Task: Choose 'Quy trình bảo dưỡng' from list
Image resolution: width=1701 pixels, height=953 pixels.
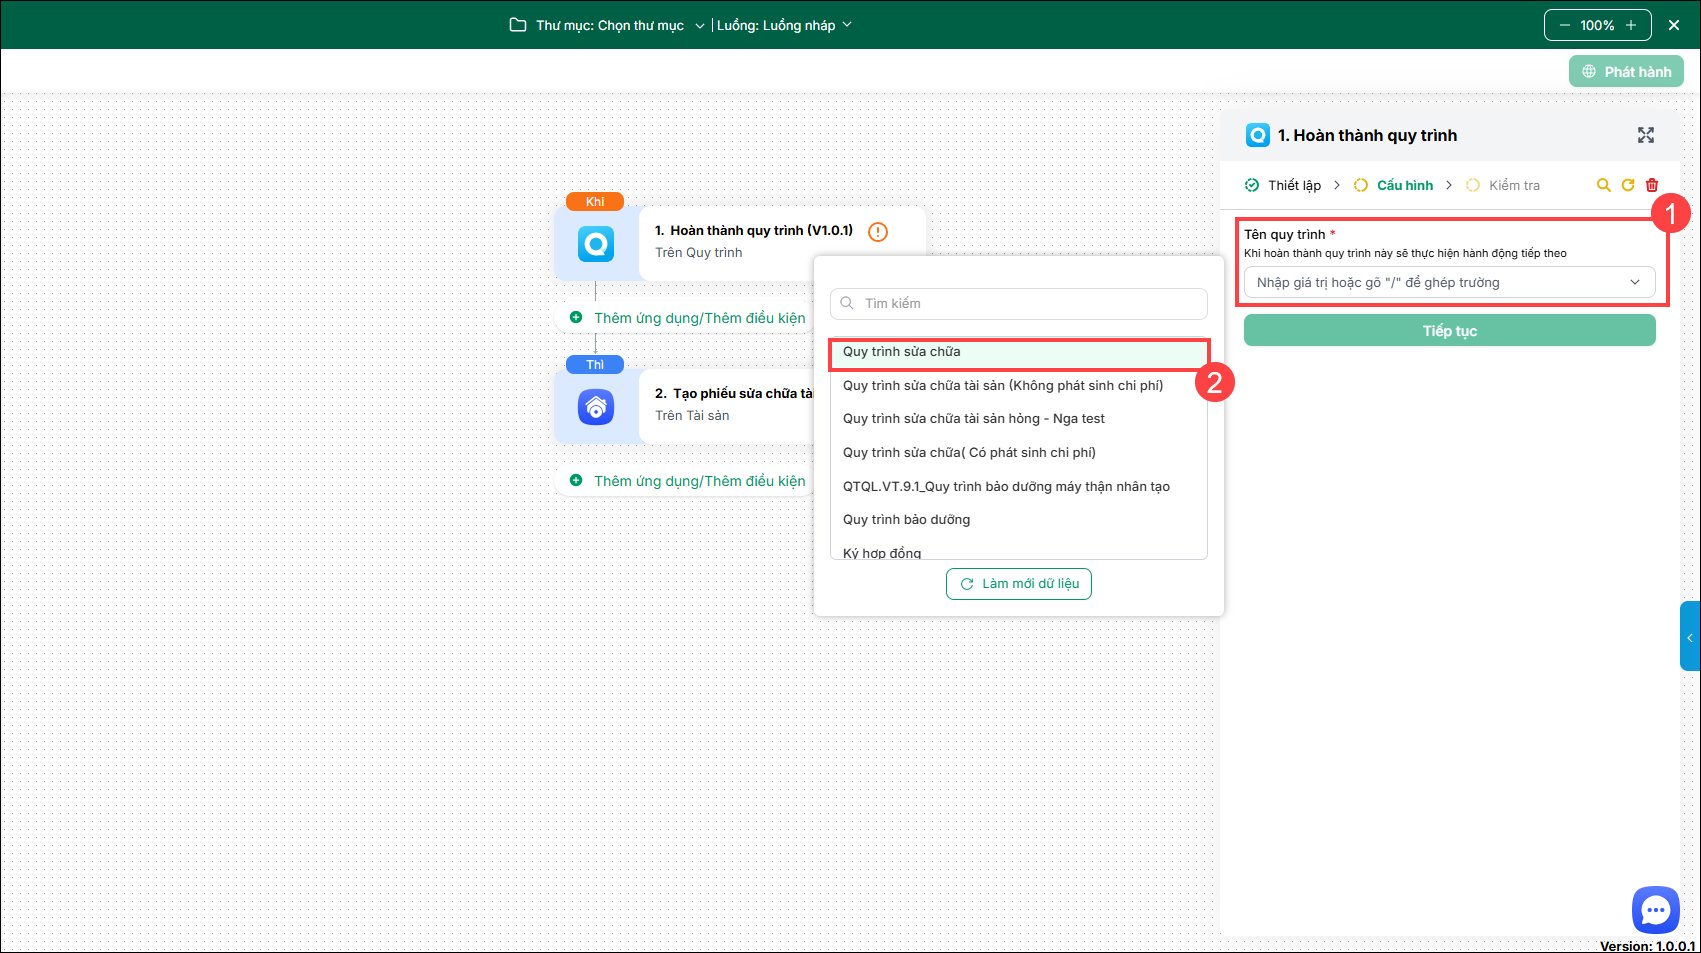Action: tap(906, 520)
